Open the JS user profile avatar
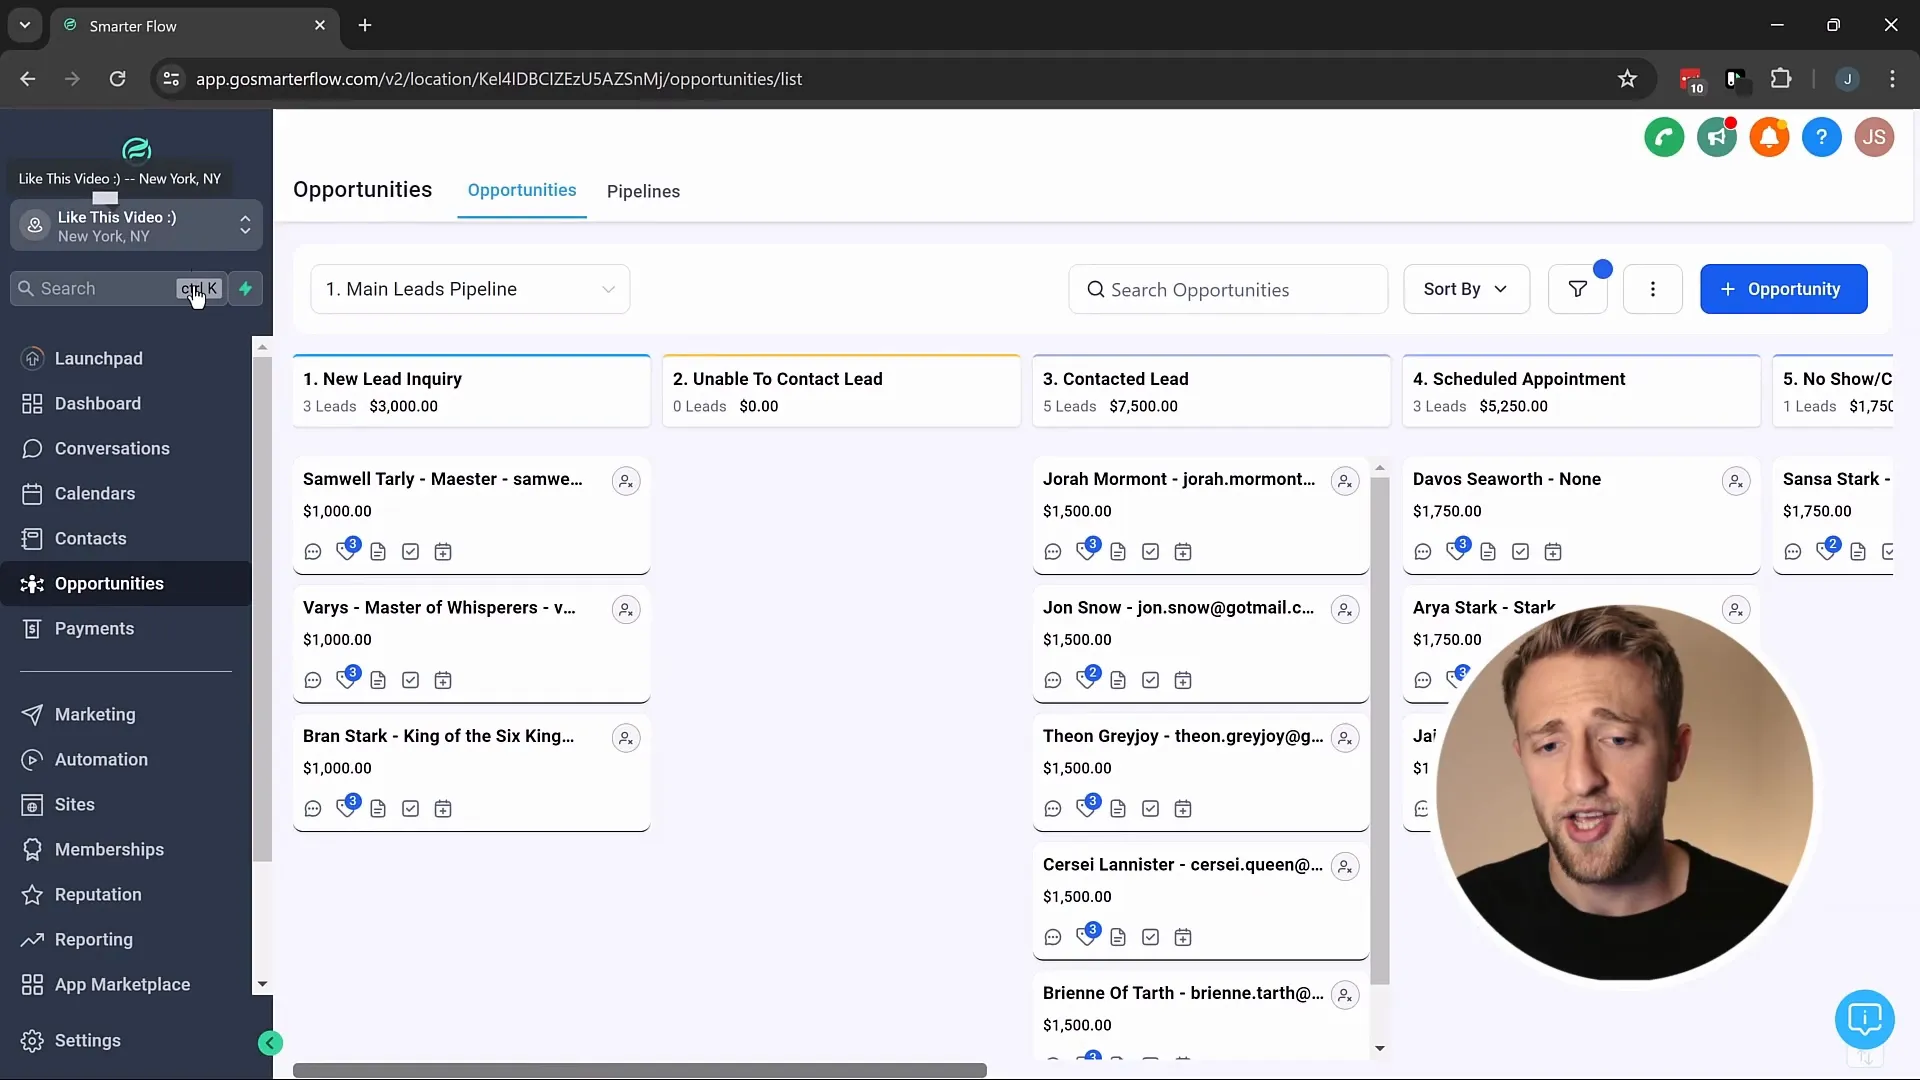The height and width of the screenshot is (1080, 1920). pyautogui.click(x=1874, y=137)
